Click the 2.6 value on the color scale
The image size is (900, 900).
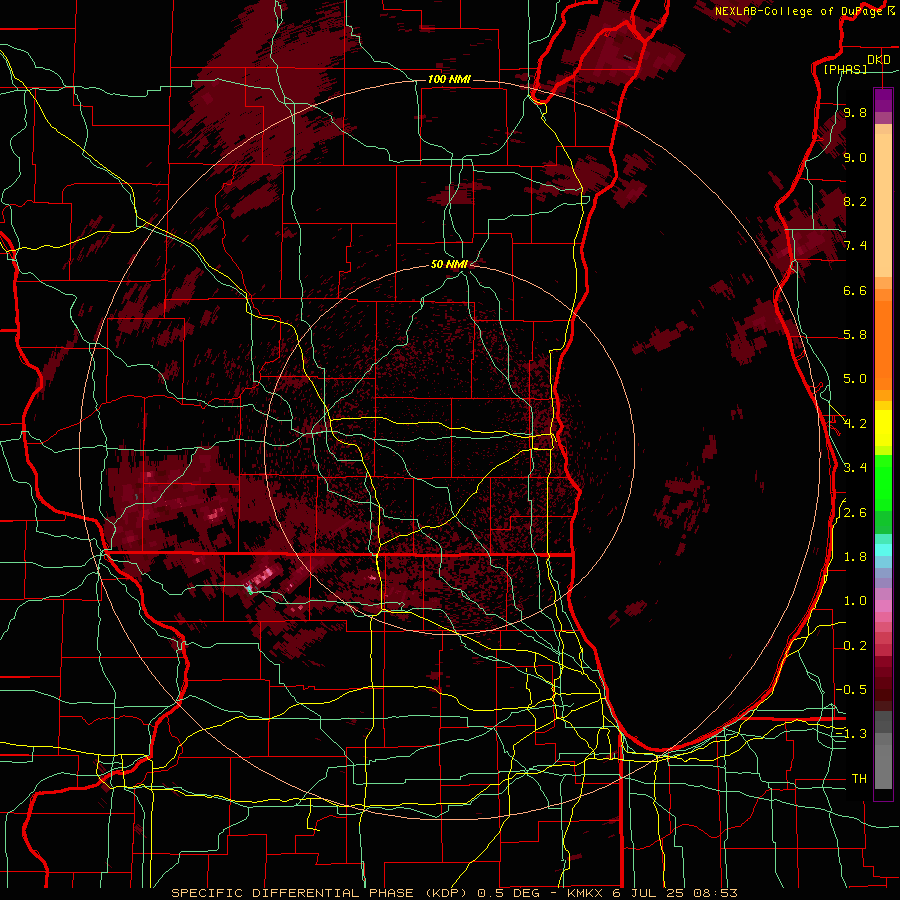tap(855, 513)
